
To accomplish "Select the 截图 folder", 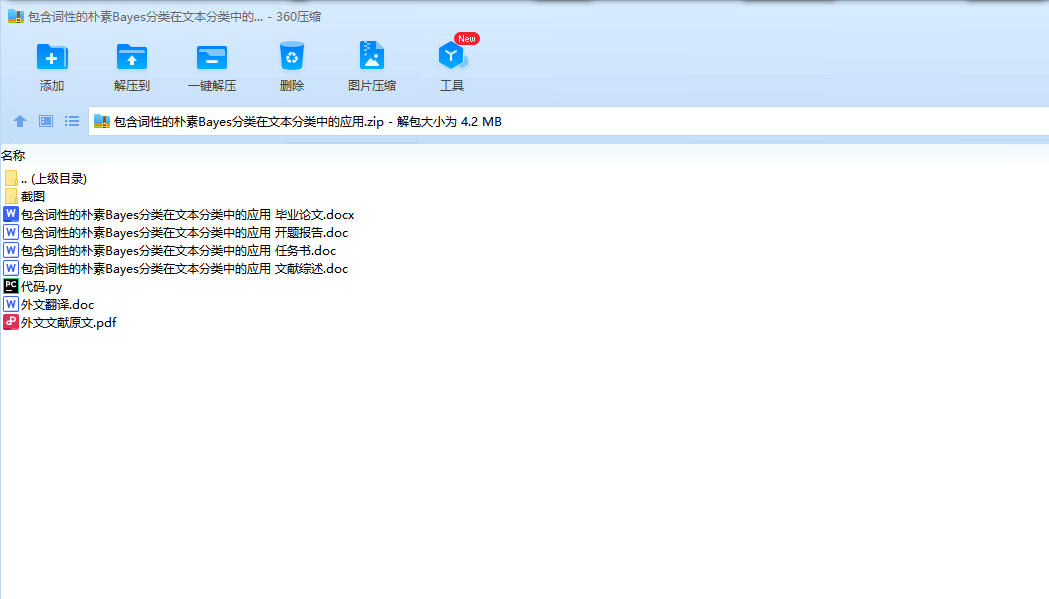I will pos(25,196).
